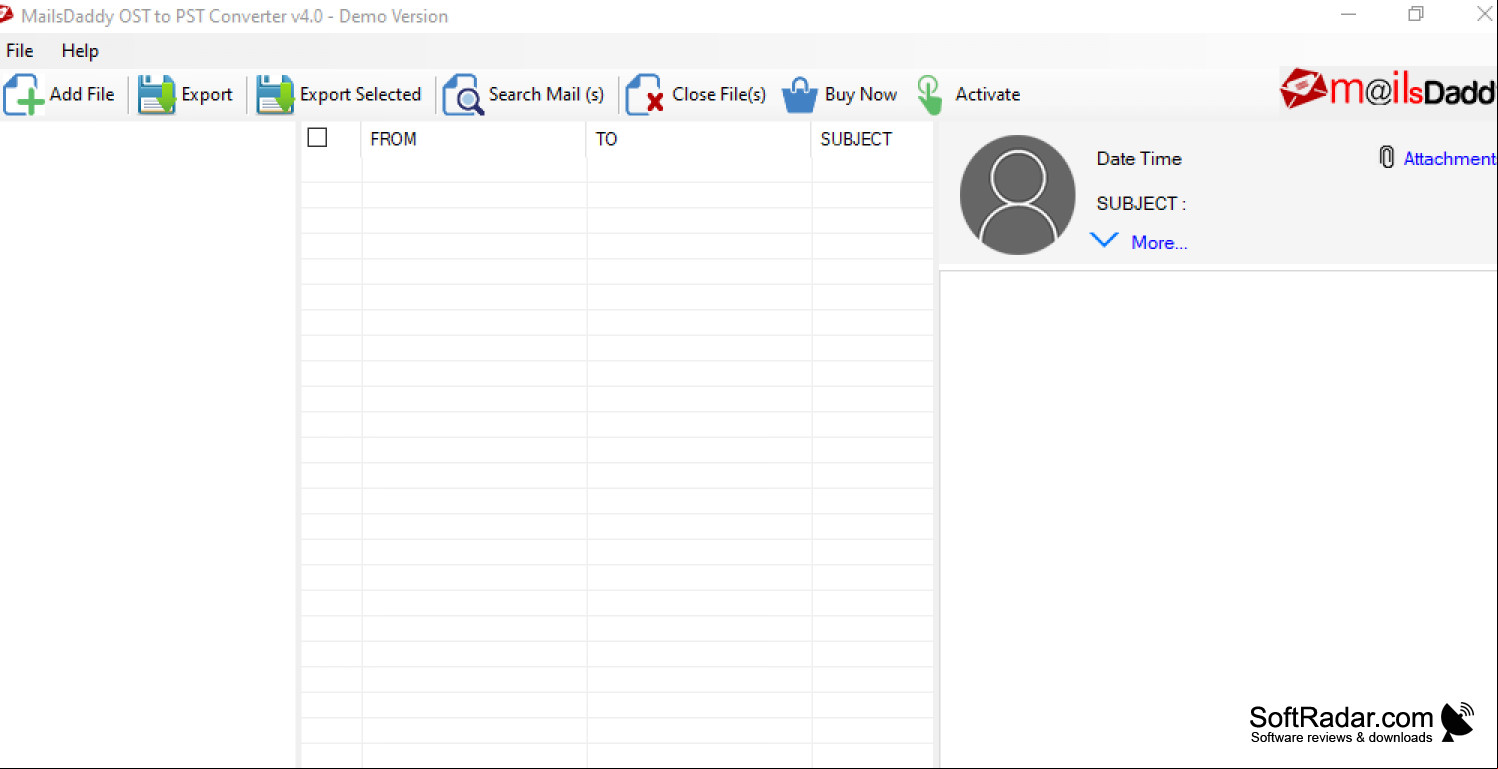Image resolution: width=1498 pixels, height=769 pixels.
Task: Click the MailsDaddy logo in toolbar
Action: tap(1388, 91)
